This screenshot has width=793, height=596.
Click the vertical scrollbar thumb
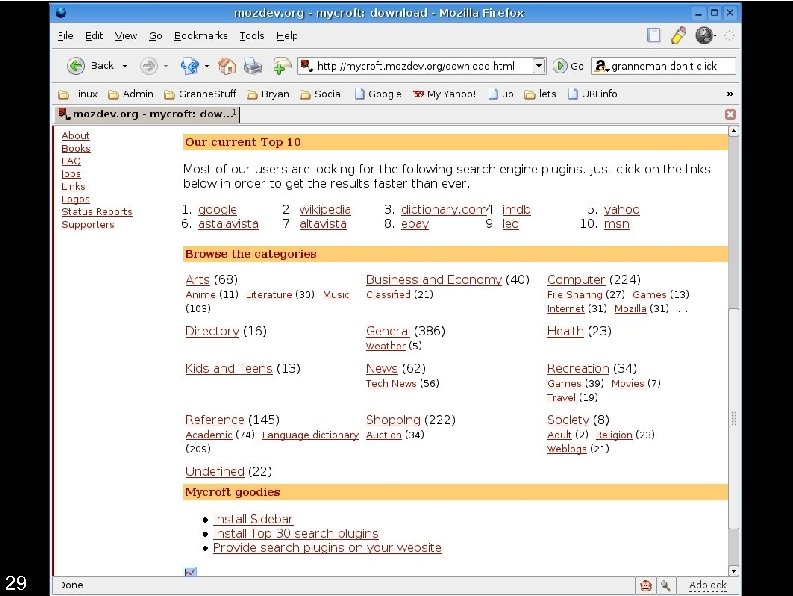(733, 419)
